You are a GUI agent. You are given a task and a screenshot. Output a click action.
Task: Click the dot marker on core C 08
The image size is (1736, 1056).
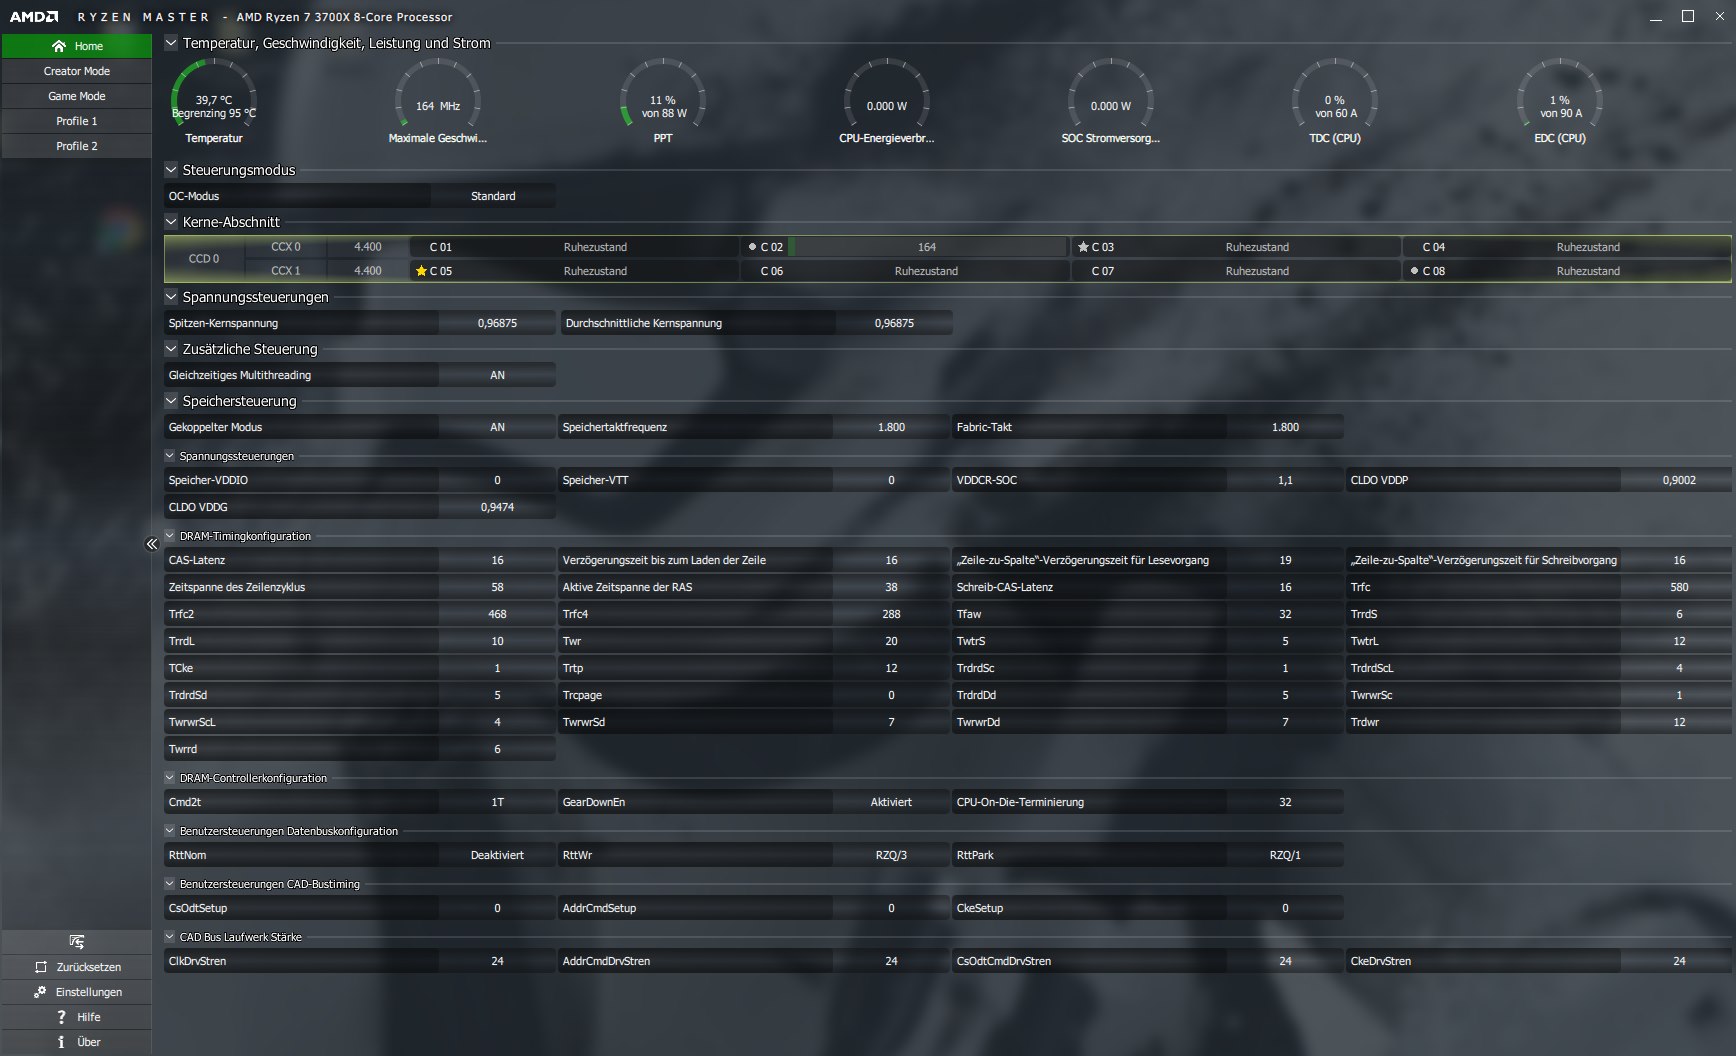(1414, 271)
